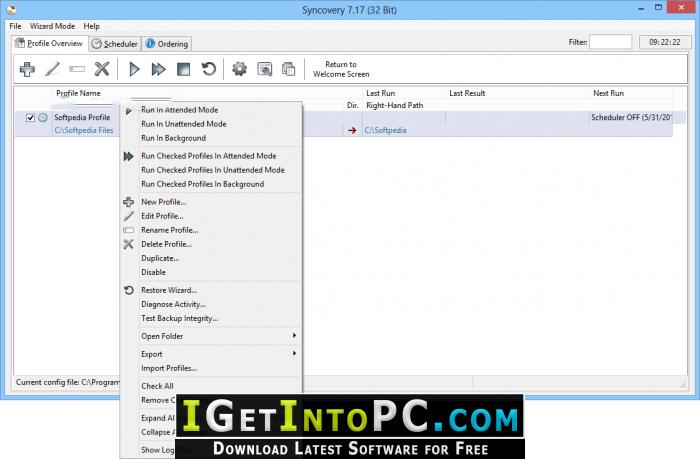
Task: Choose Duplicate... from context menu
Action: [160, 258]
